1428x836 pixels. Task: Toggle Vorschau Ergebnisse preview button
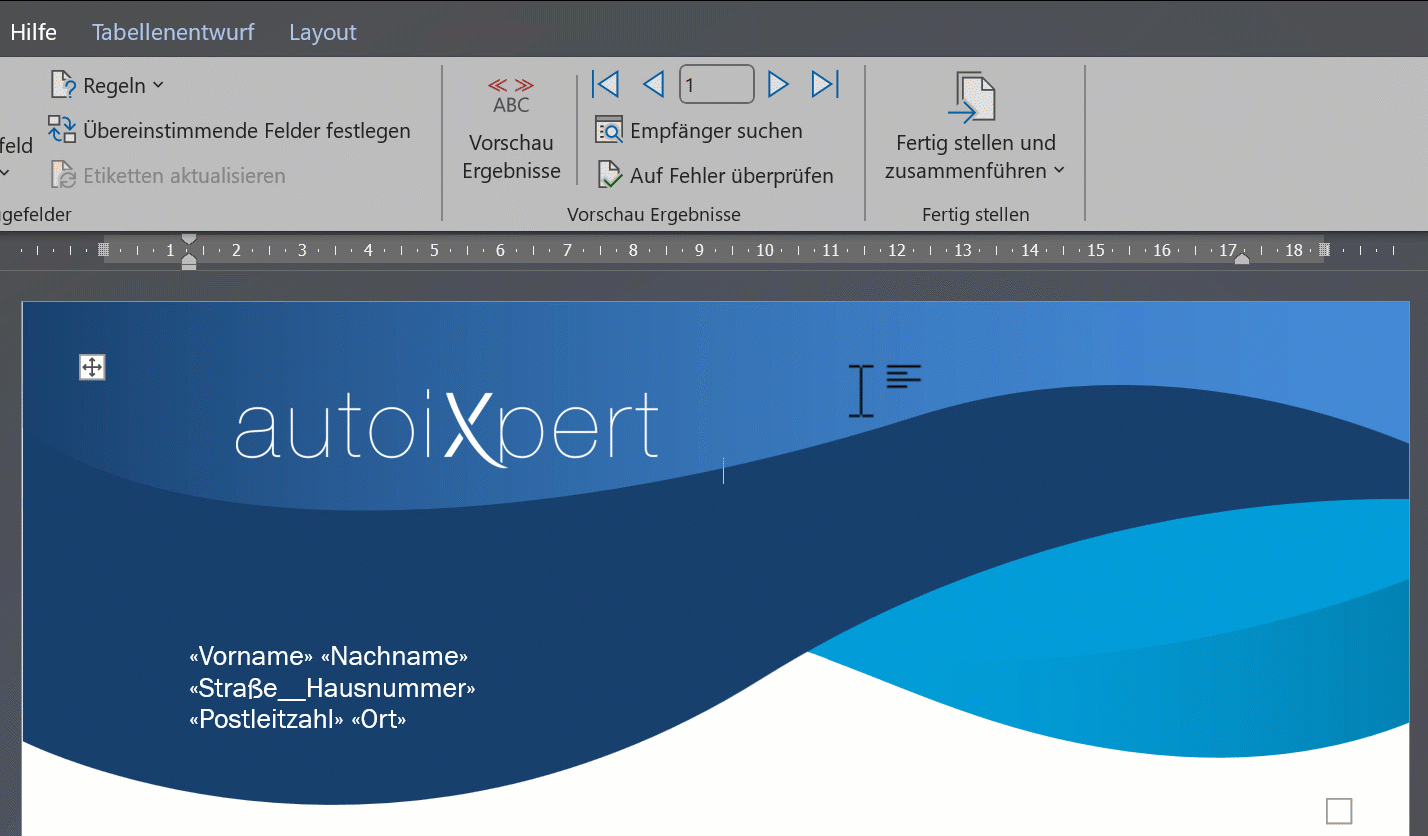tap(511, 127)
